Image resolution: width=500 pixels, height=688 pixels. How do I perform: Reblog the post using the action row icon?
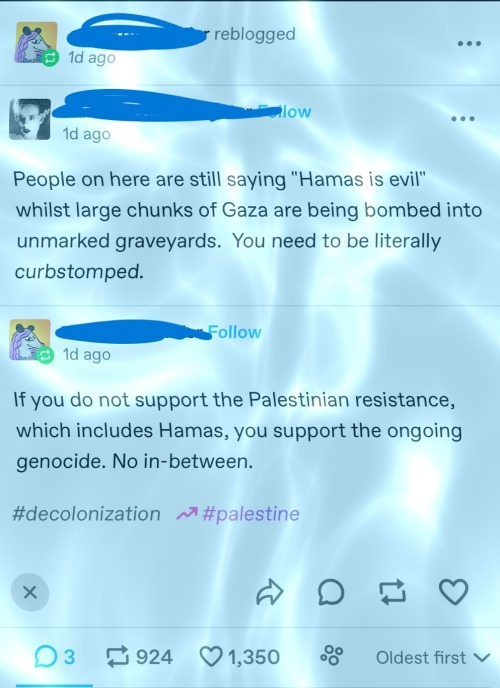tap(392, 592)
